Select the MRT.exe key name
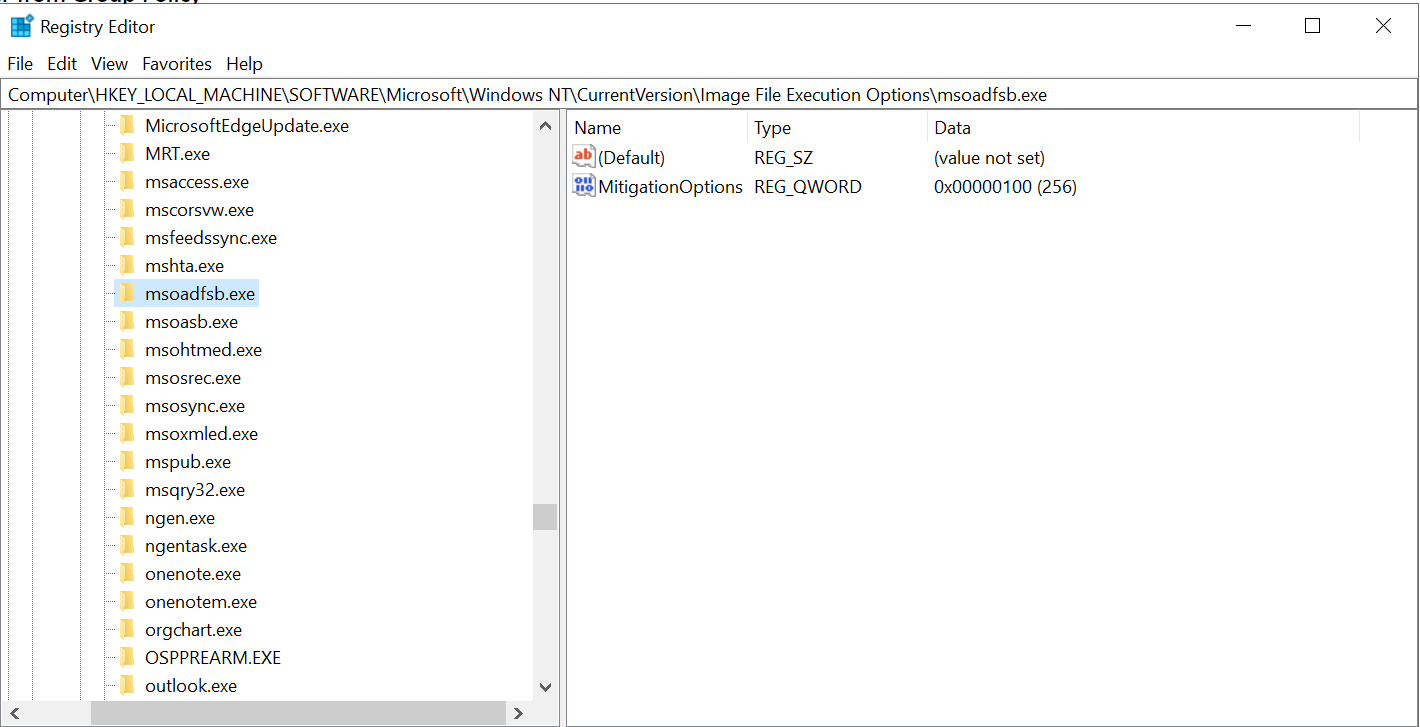1420x727 pixels. point(177,154)
